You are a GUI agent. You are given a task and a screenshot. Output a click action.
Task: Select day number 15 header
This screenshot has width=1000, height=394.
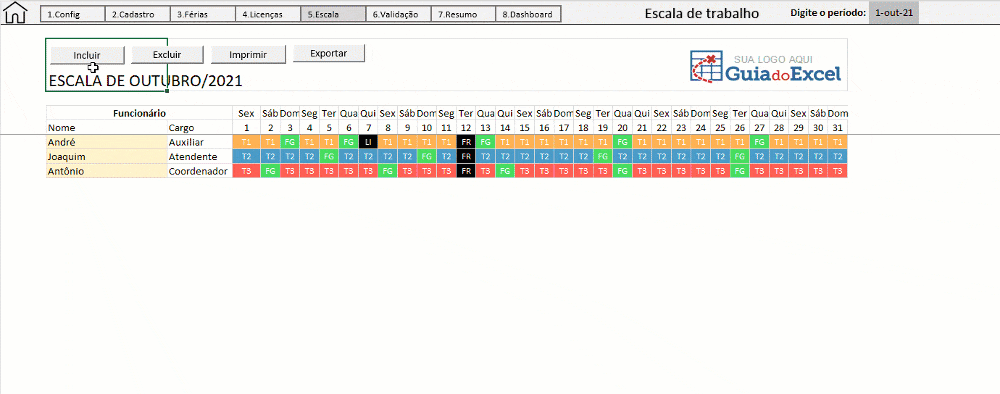[x=524, y=128]
